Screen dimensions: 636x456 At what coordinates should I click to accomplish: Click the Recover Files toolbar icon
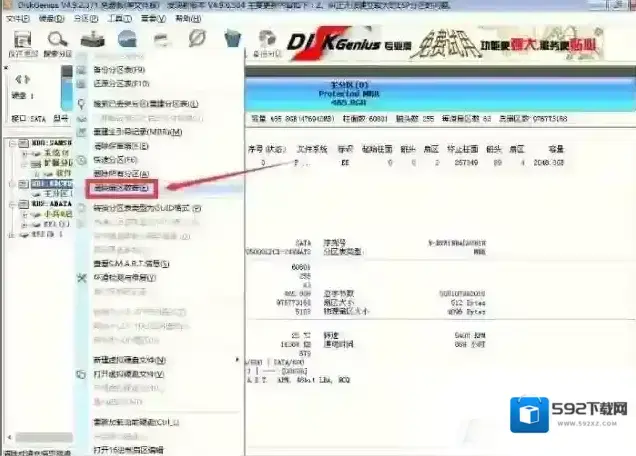90,41
